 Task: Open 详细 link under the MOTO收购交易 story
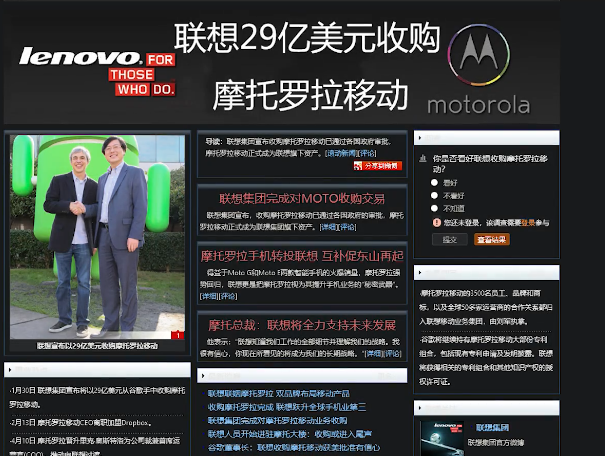tap(329, 227)
